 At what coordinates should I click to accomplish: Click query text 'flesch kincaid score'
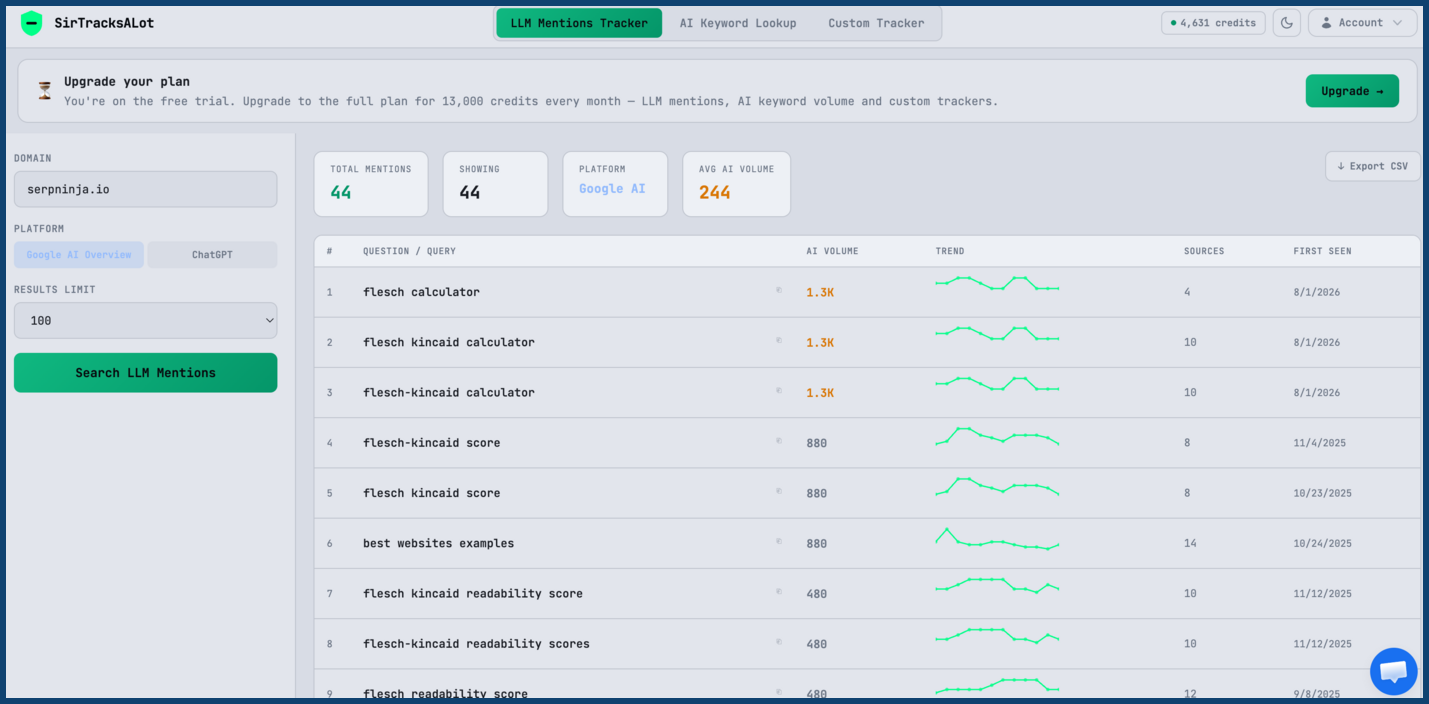click(431, 493)
